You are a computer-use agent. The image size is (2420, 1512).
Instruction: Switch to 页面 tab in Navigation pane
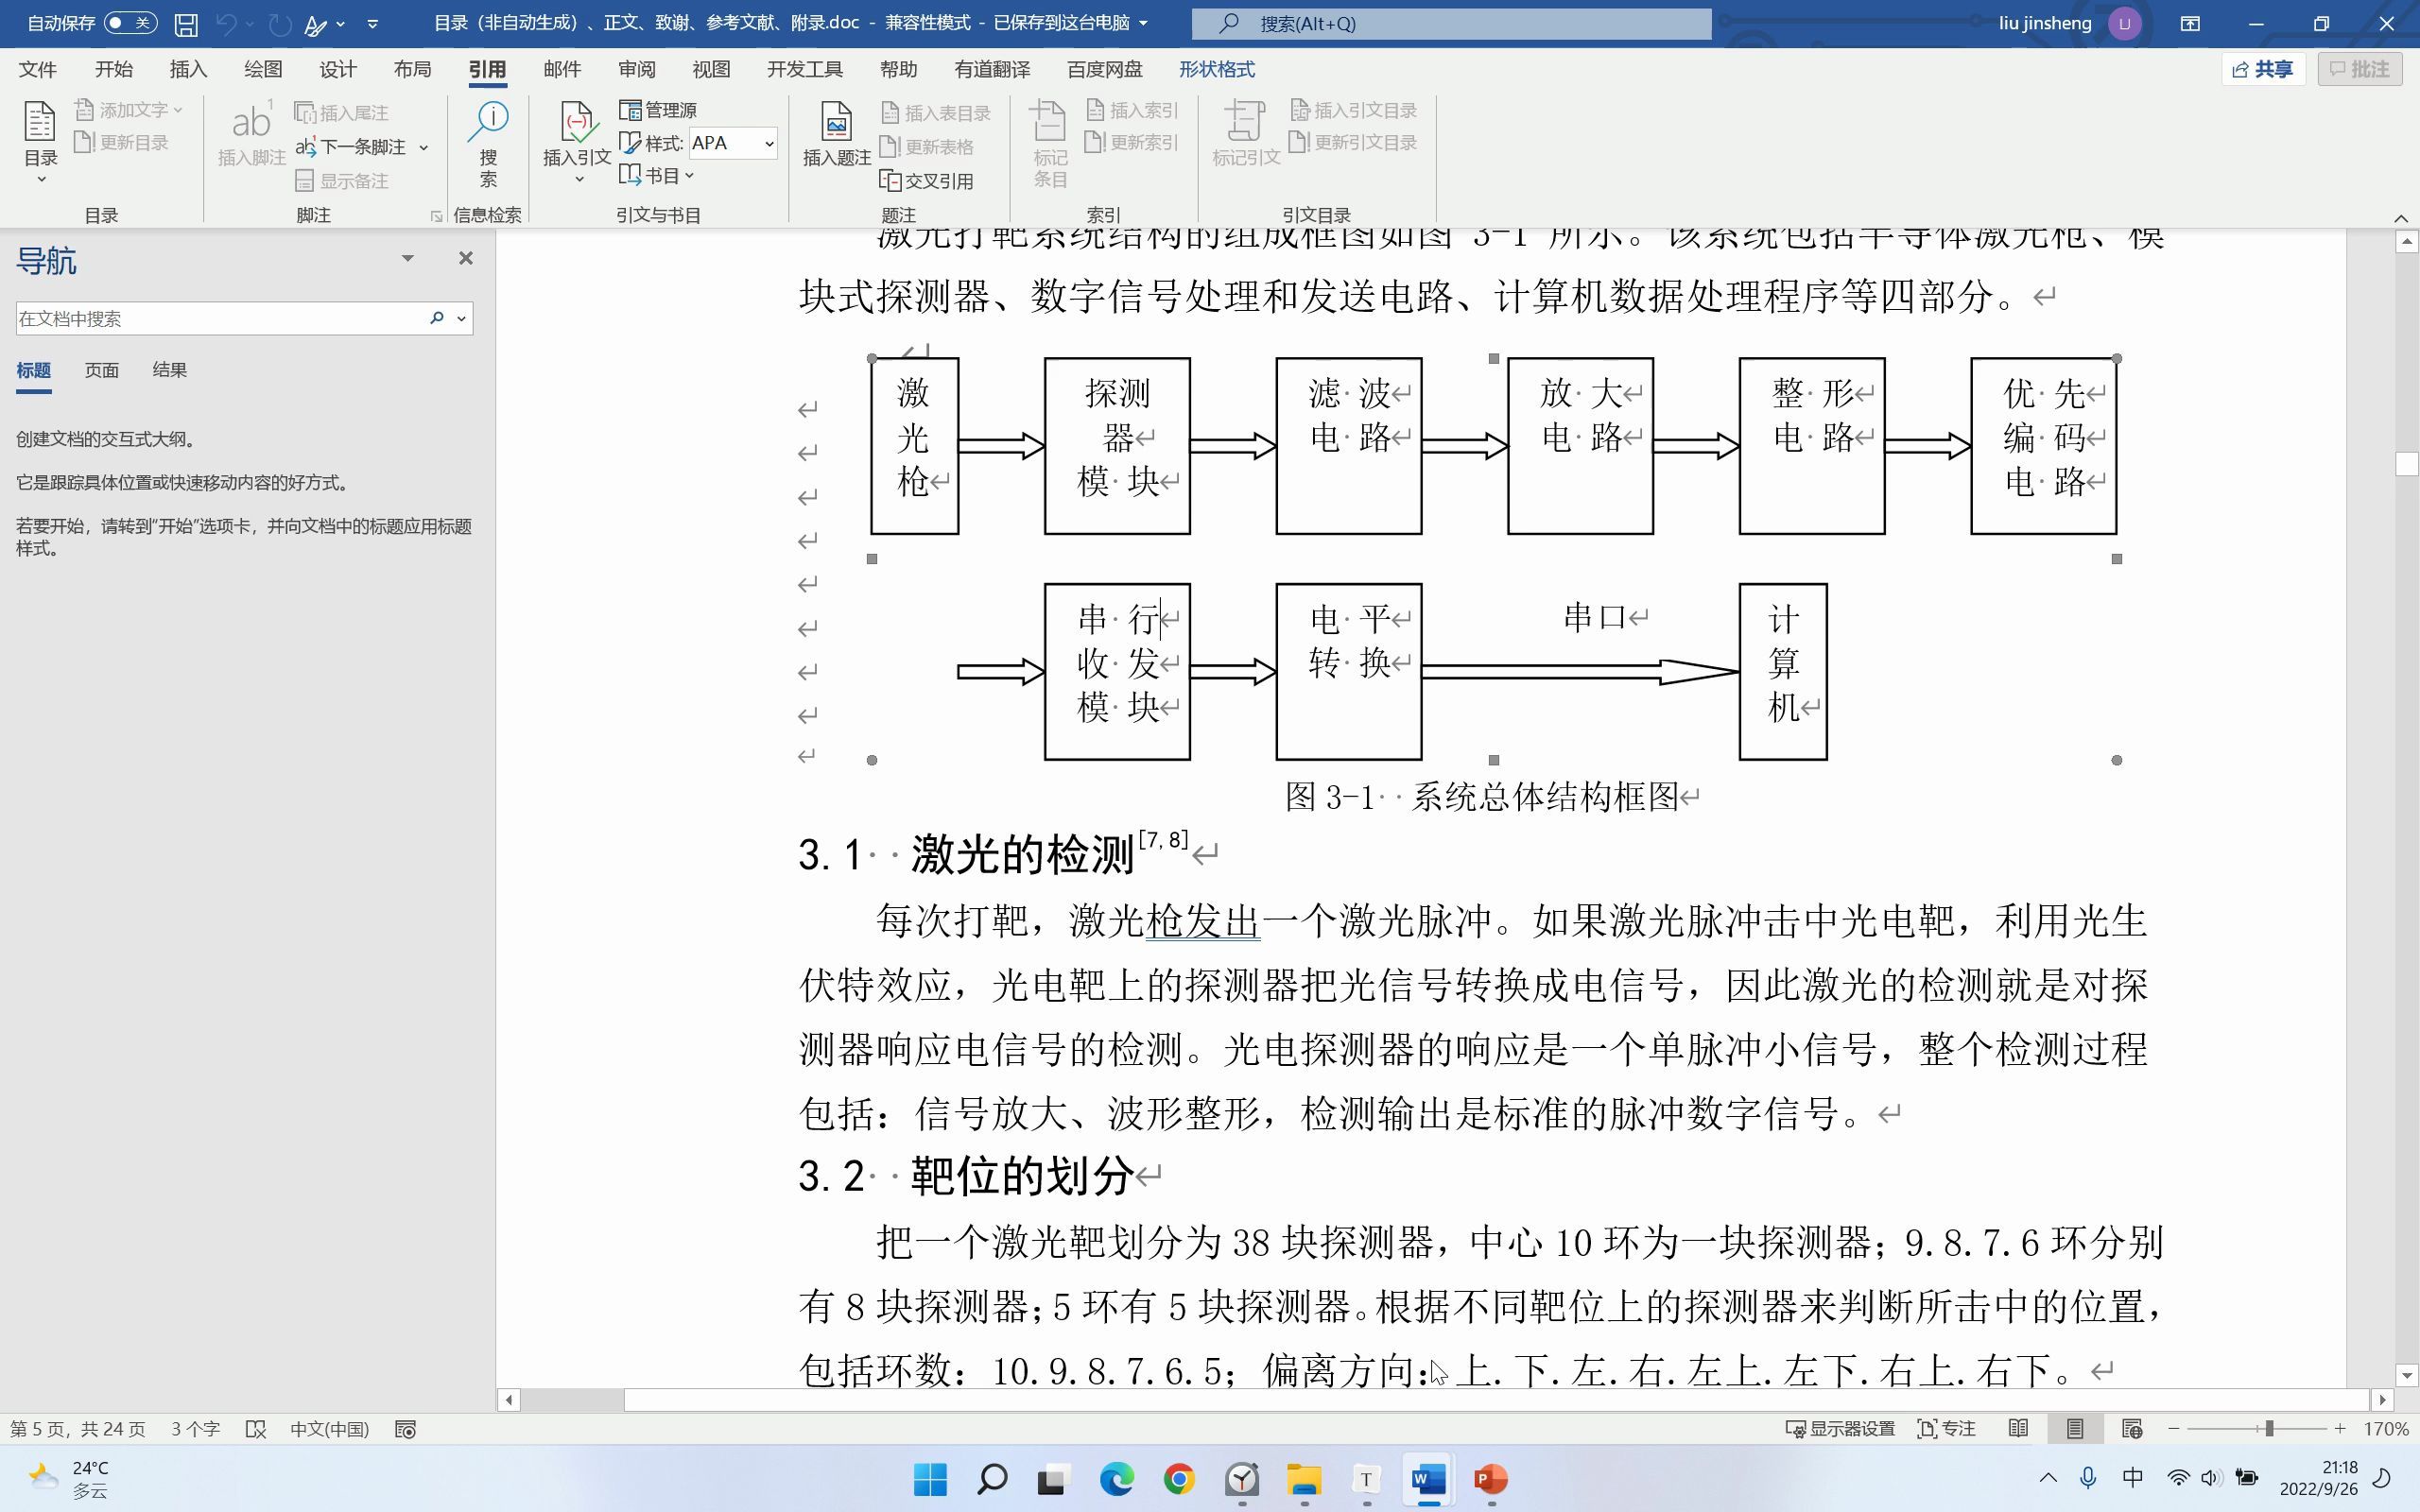coord(101,368)
